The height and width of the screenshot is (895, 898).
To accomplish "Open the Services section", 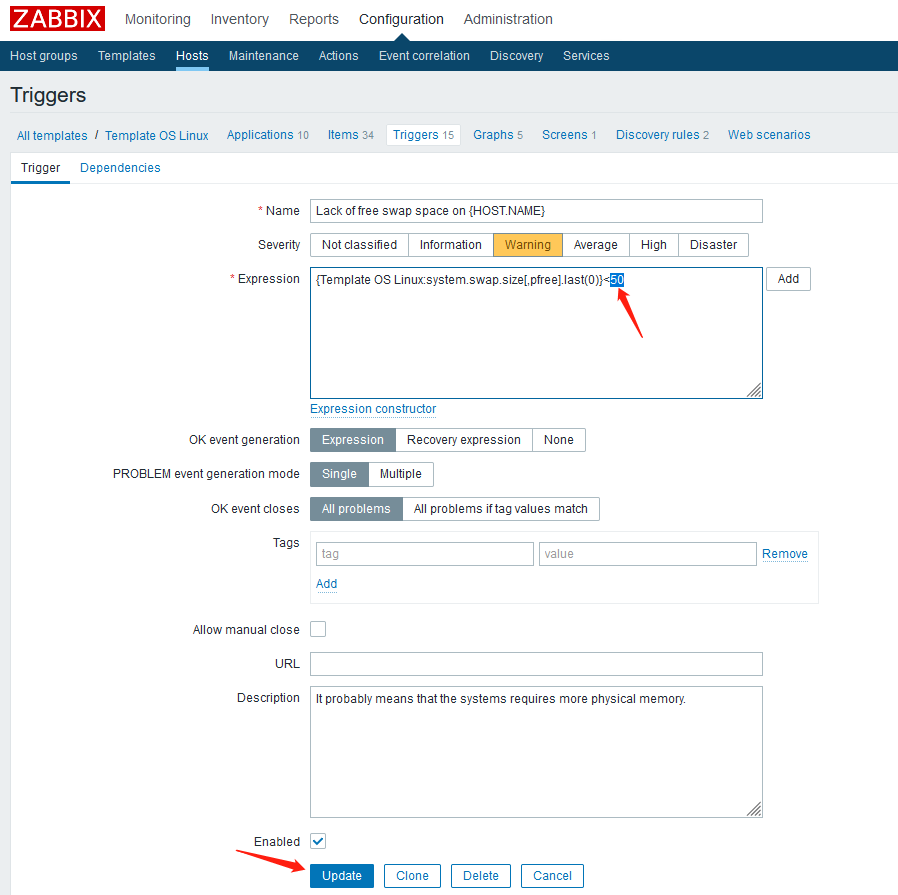I will point(586,56).
